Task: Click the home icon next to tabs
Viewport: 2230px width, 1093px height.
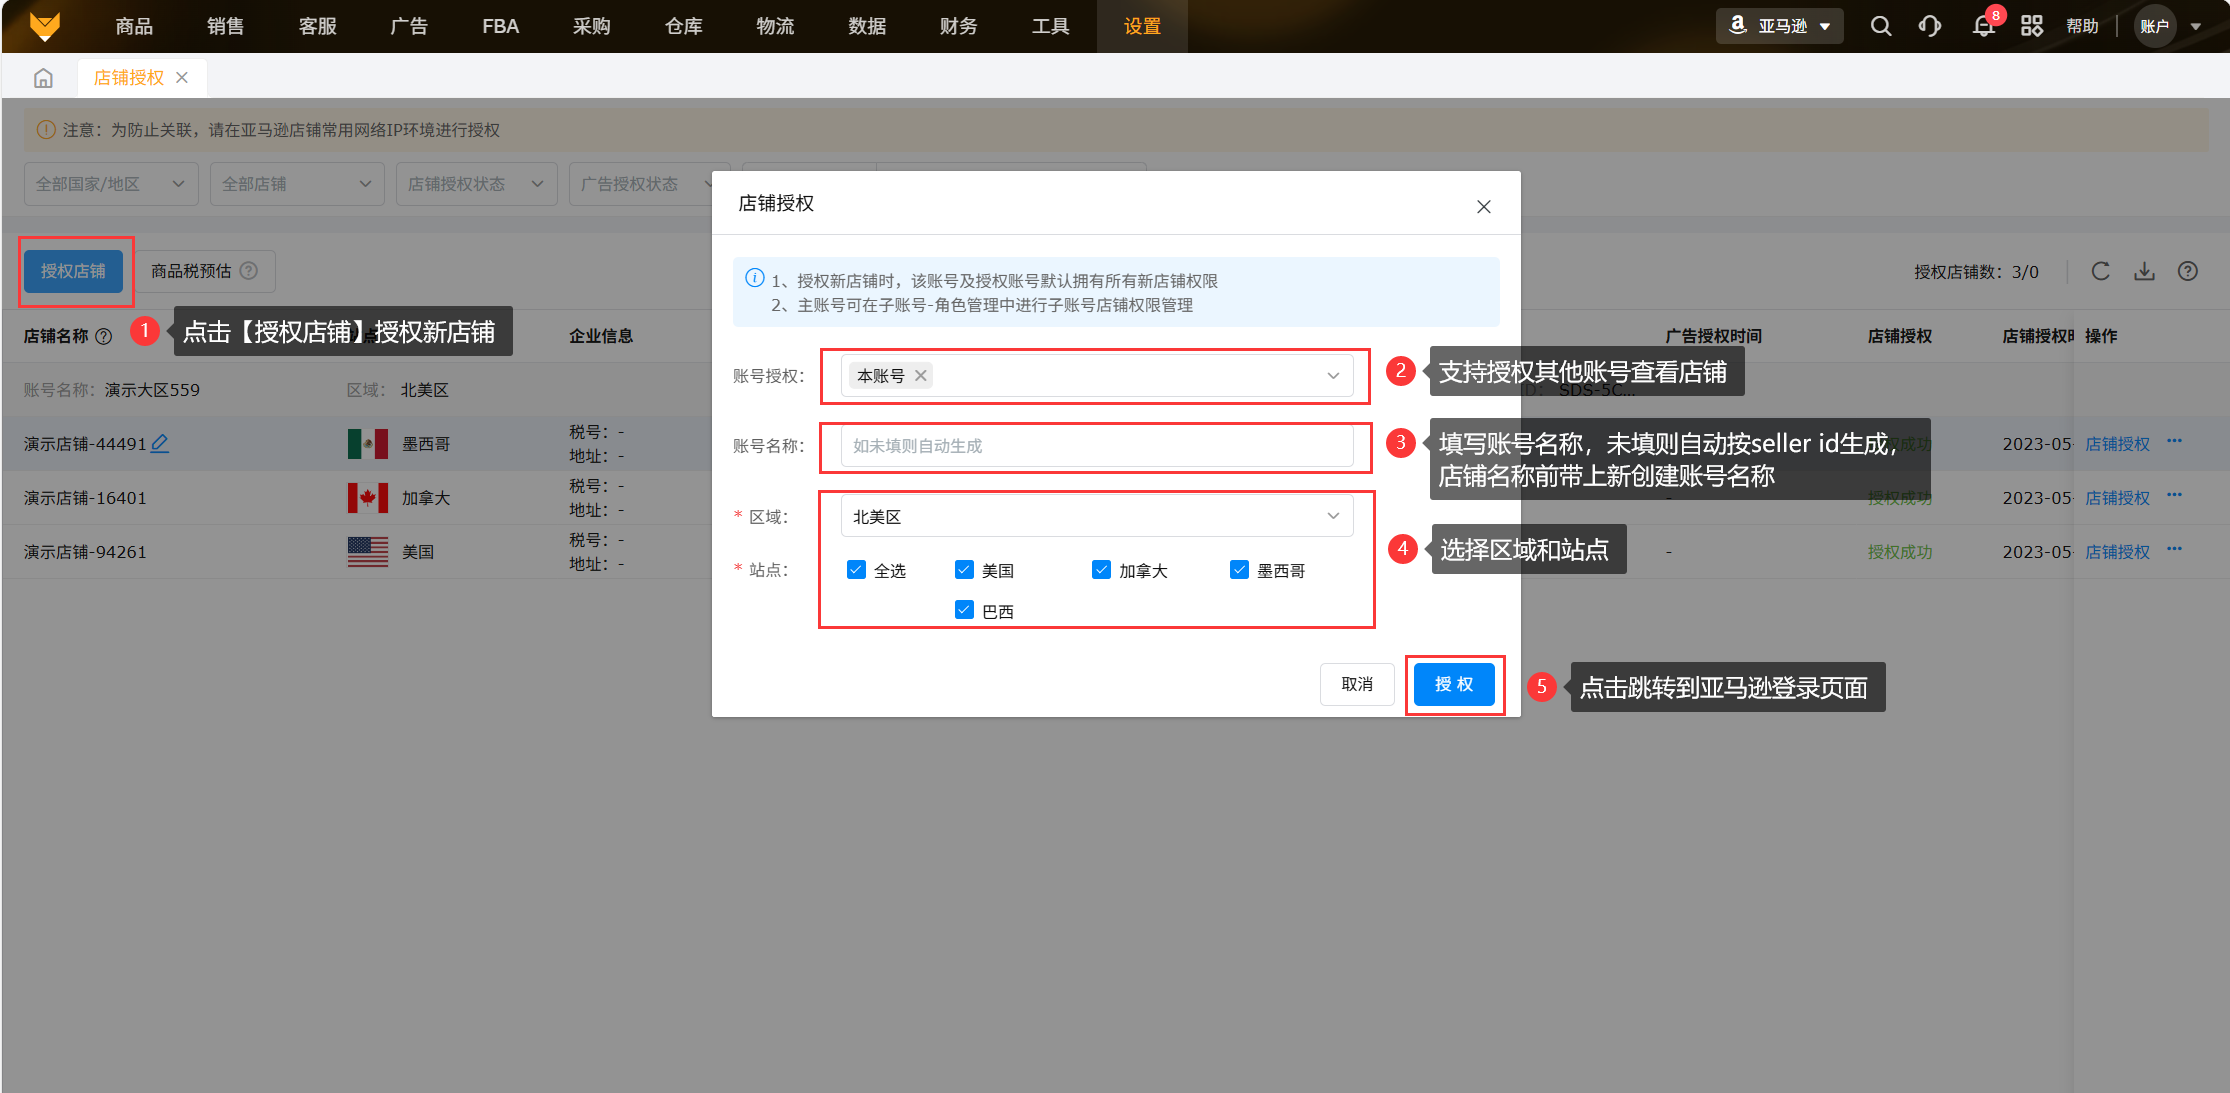Action: [x=43, y=77]
